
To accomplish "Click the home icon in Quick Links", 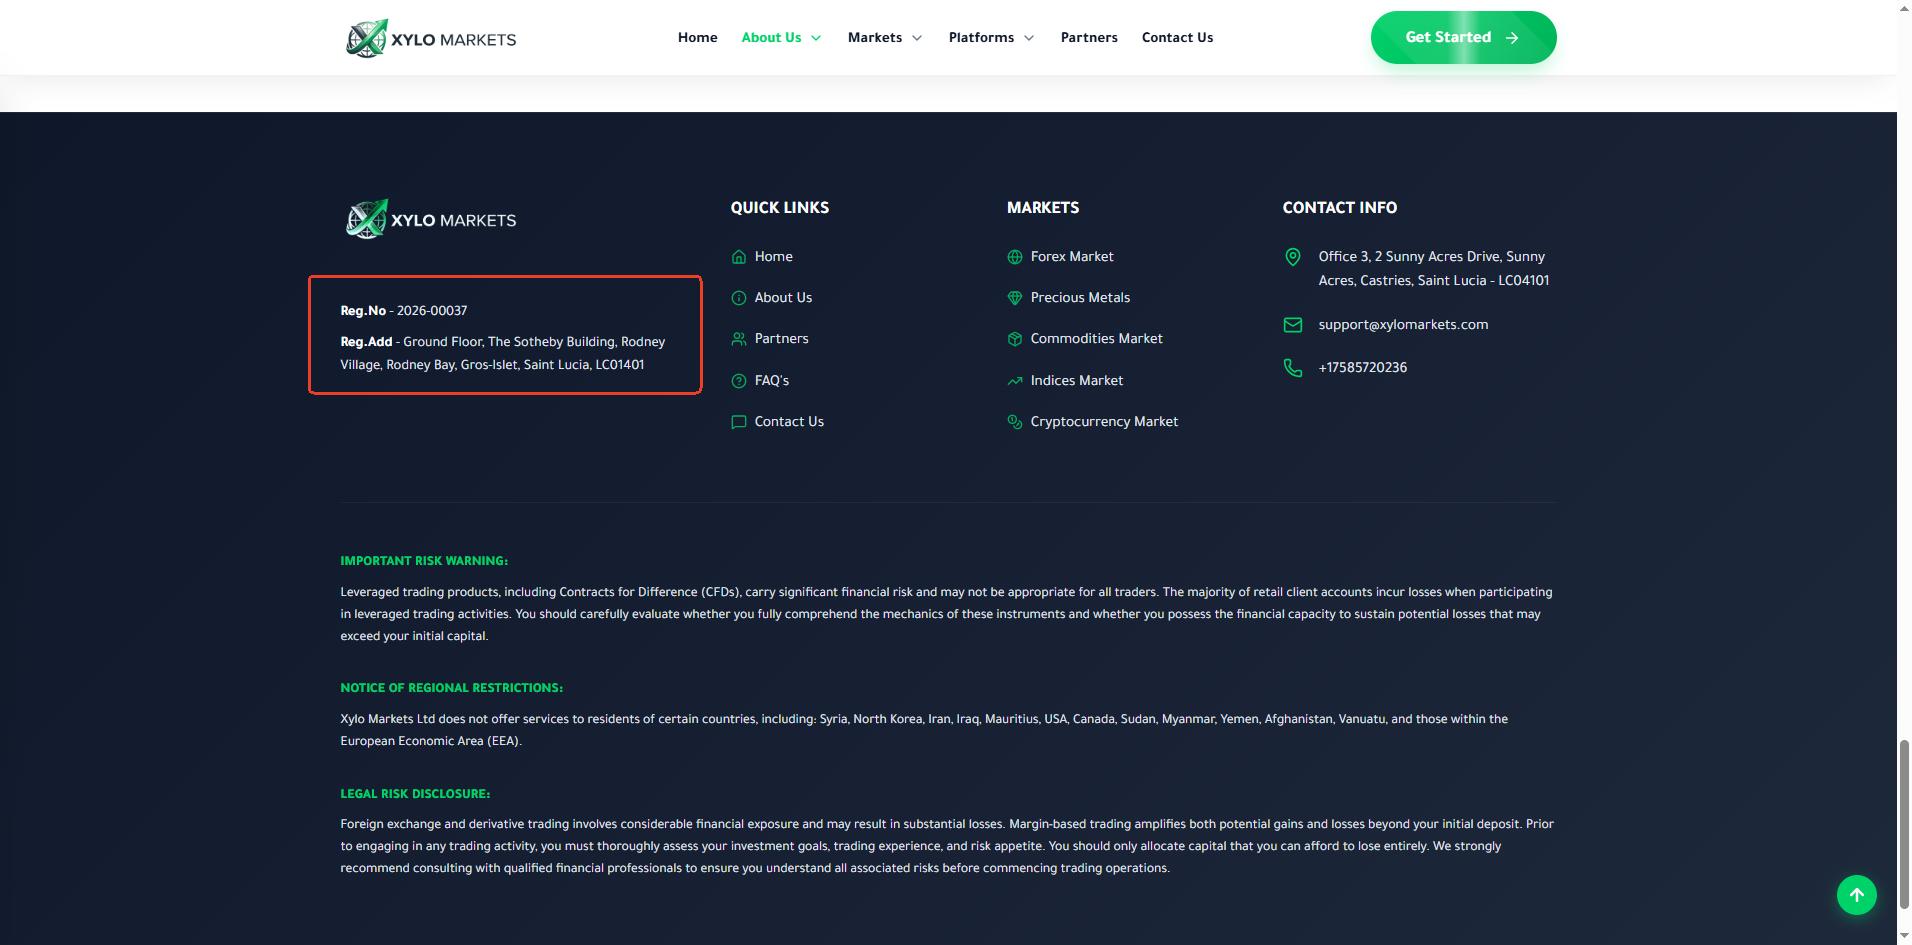I will point(738,257).
